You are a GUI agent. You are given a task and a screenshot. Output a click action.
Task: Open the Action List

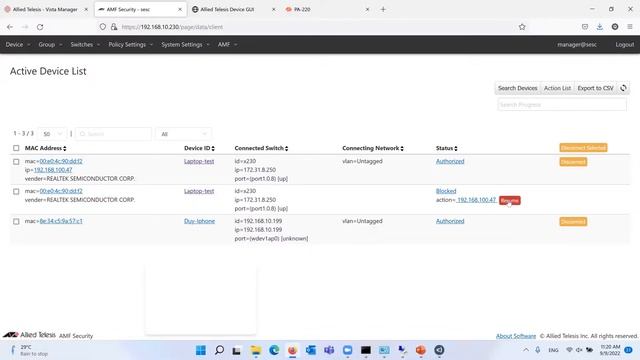[557, 88]
